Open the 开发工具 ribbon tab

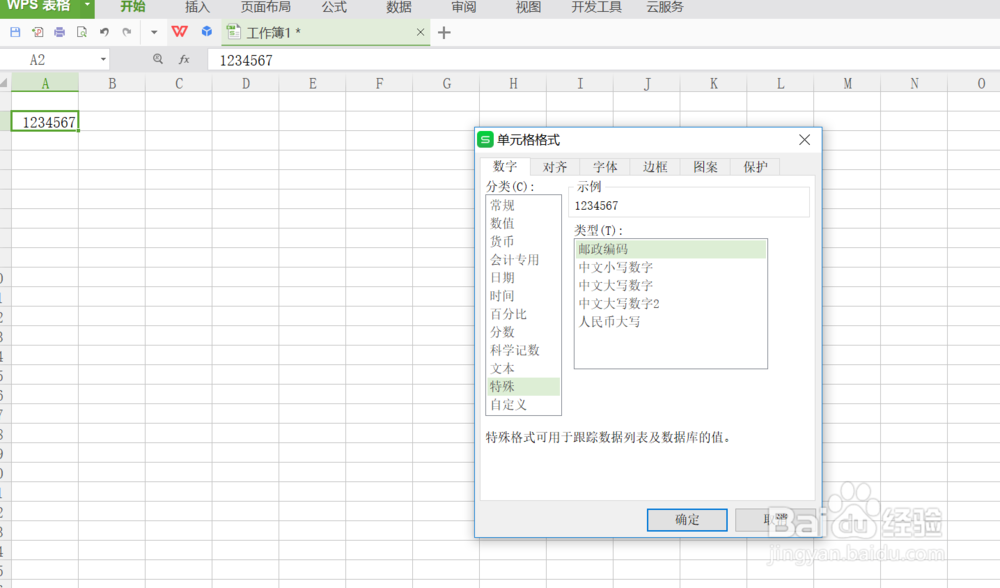(x=596, y=7)
